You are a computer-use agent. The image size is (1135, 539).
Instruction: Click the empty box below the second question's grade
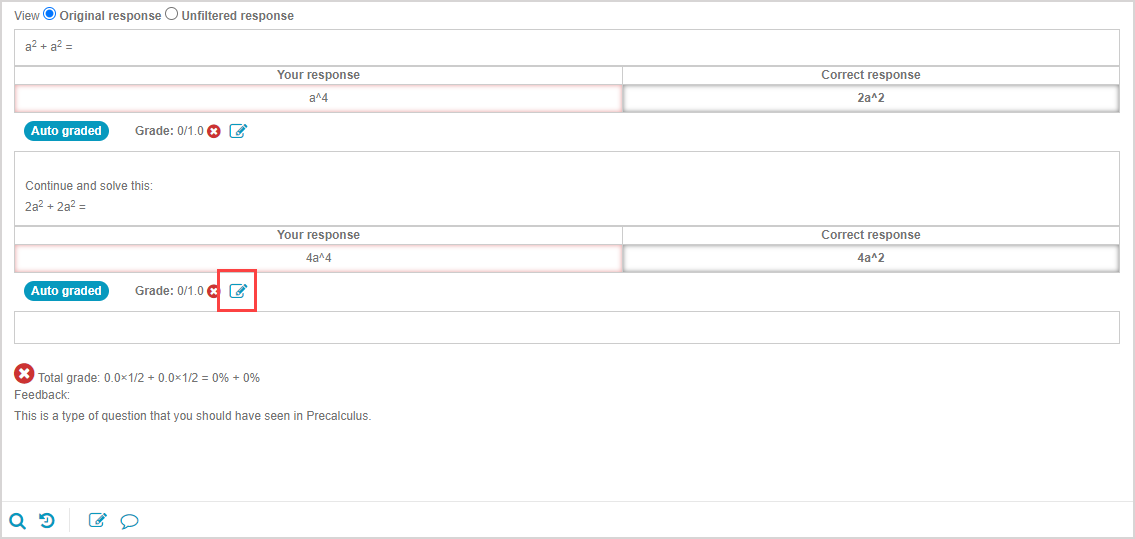(566, 328)
